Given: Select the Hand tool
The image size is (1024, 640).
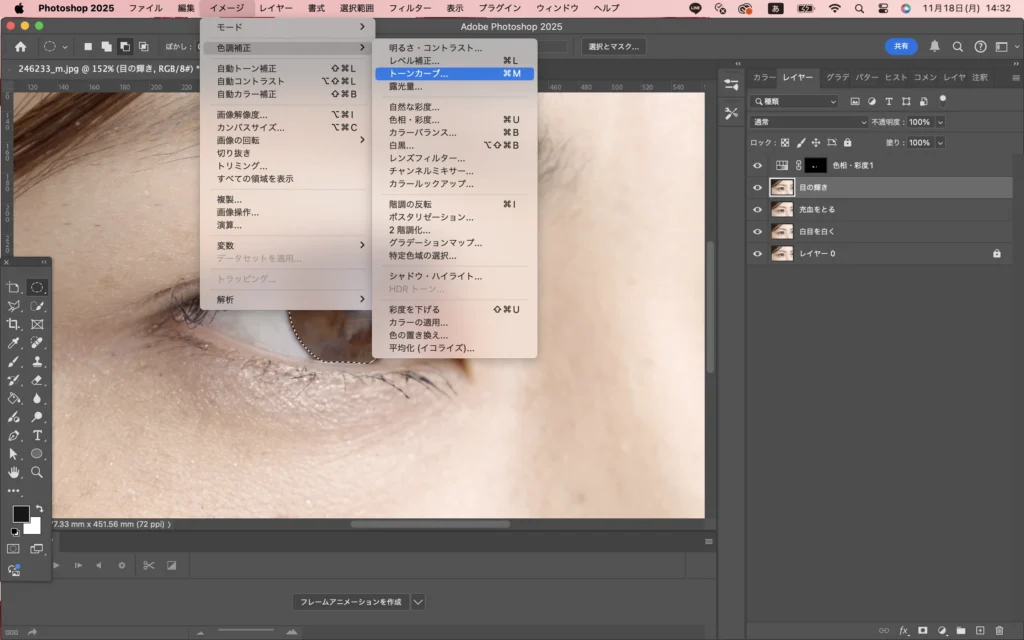Looking at the screenshot, I should click(x=14, y=472).
